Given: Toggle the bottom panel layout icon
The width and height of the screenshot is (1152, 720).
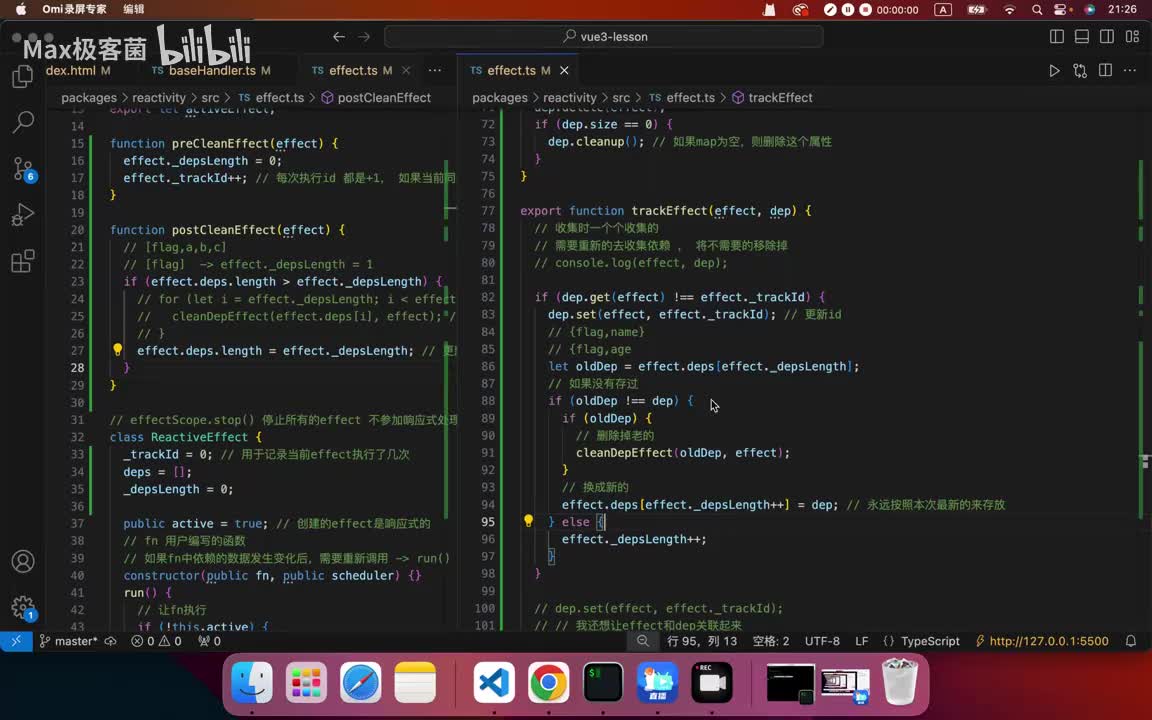Looking at the screenshot, I should pos(1081,37).
